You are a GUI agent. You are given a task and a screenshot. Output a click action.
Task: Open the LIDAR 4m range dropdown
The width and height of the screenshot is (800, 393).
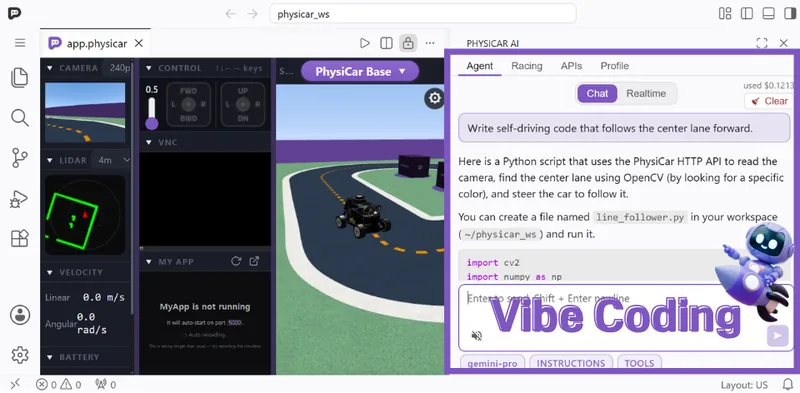112,160
